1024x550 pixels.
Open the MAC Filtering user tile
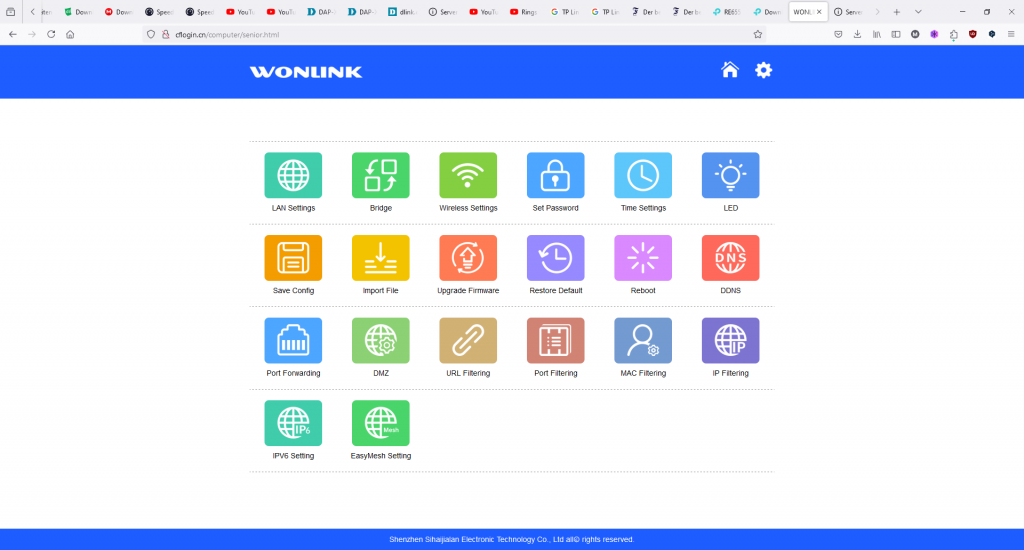643,340
